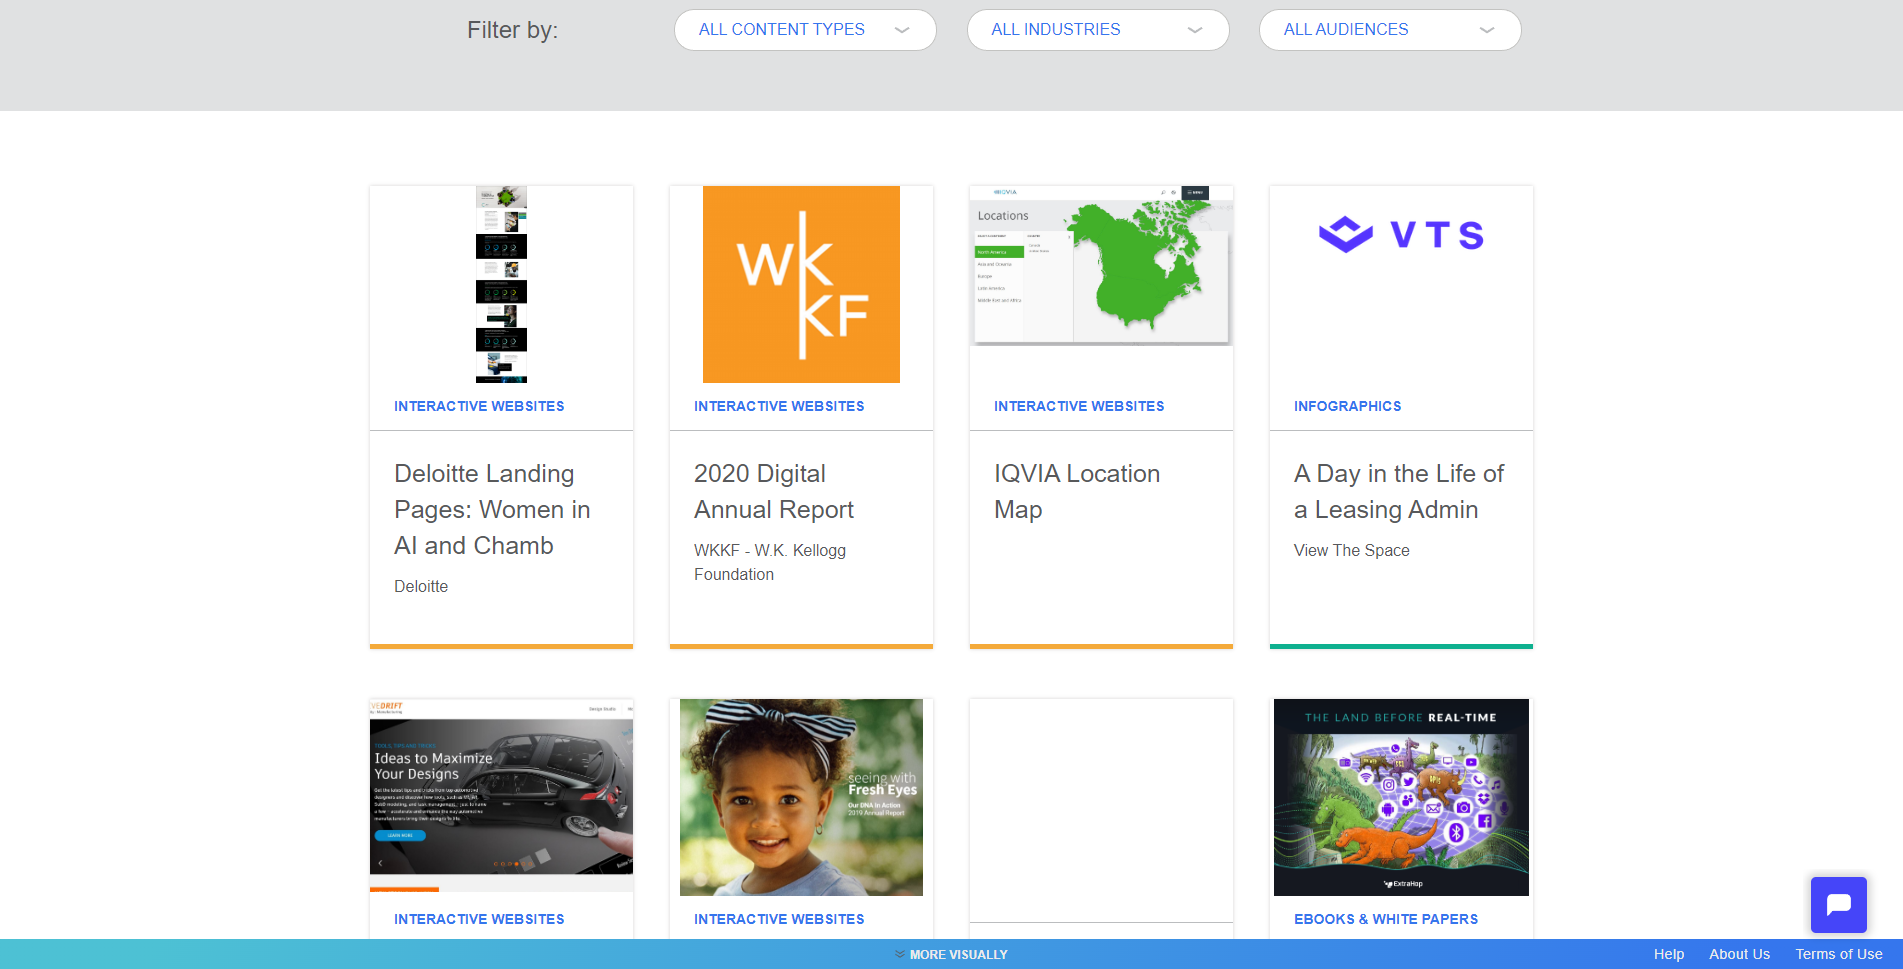Open the Seeing with Fresh Eyes thumbnail
1903x969 pixels.
click(801, 797)
